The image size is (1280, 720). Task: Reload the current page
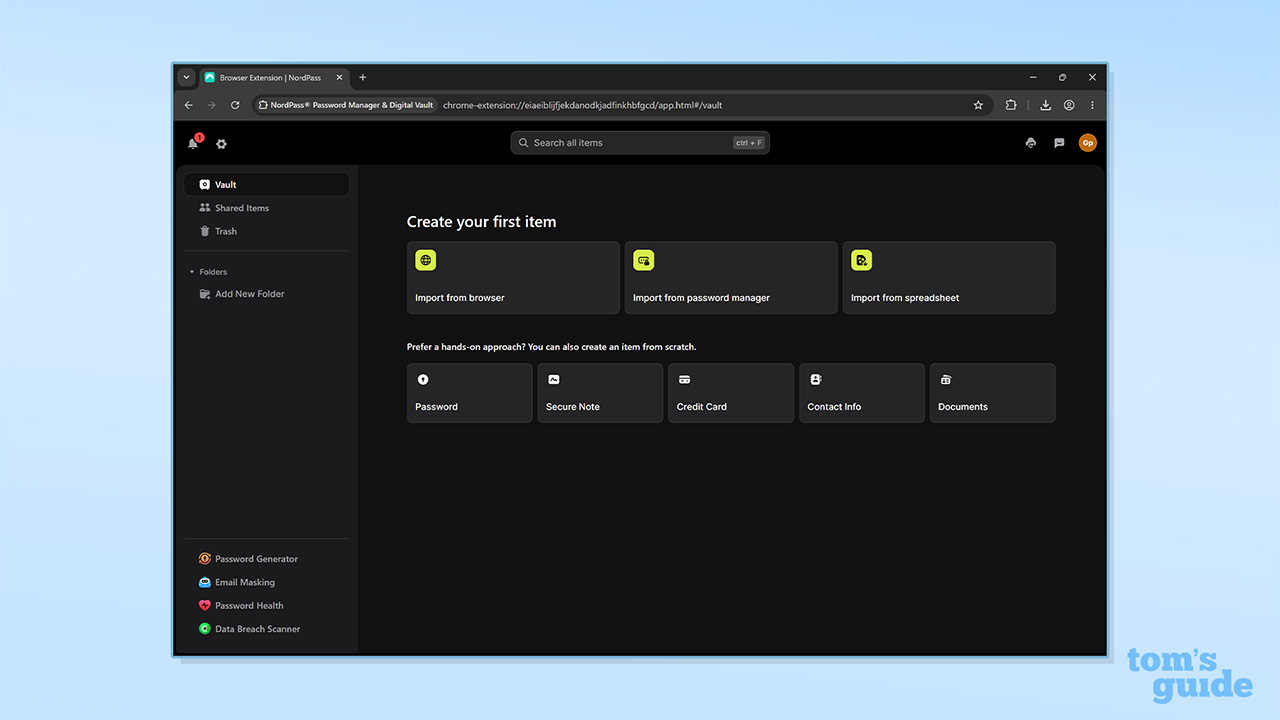pyautogui.click(x=235, y=105)
